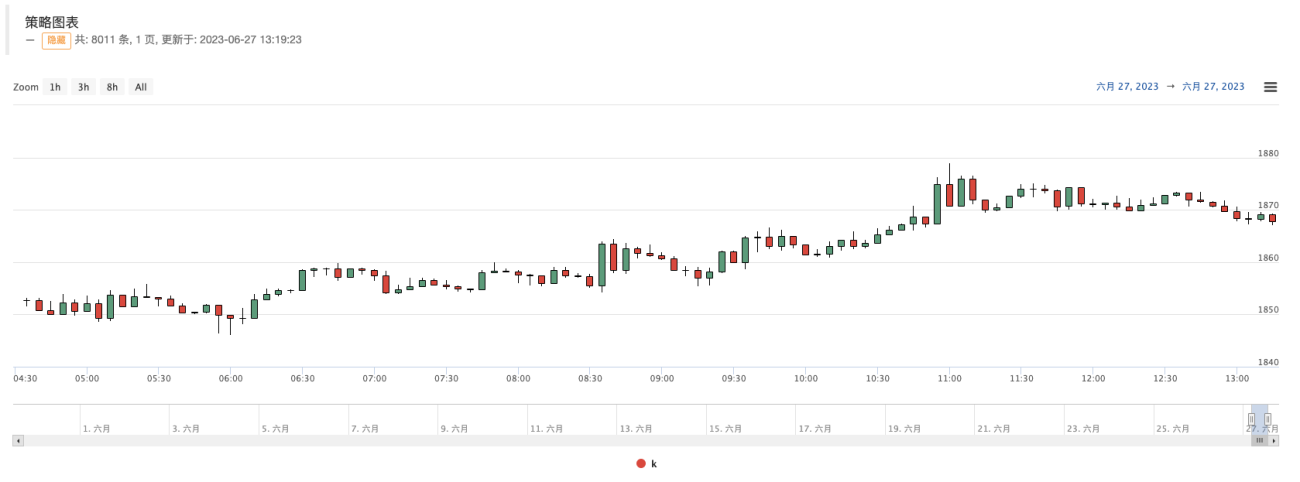
Task: Set zoom range to 1h
Action: [x=55, y=87]
